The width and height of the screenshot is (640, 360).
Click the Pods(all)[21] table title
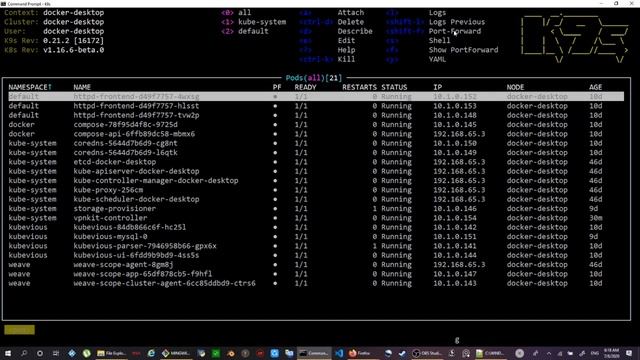pos(313,78)
